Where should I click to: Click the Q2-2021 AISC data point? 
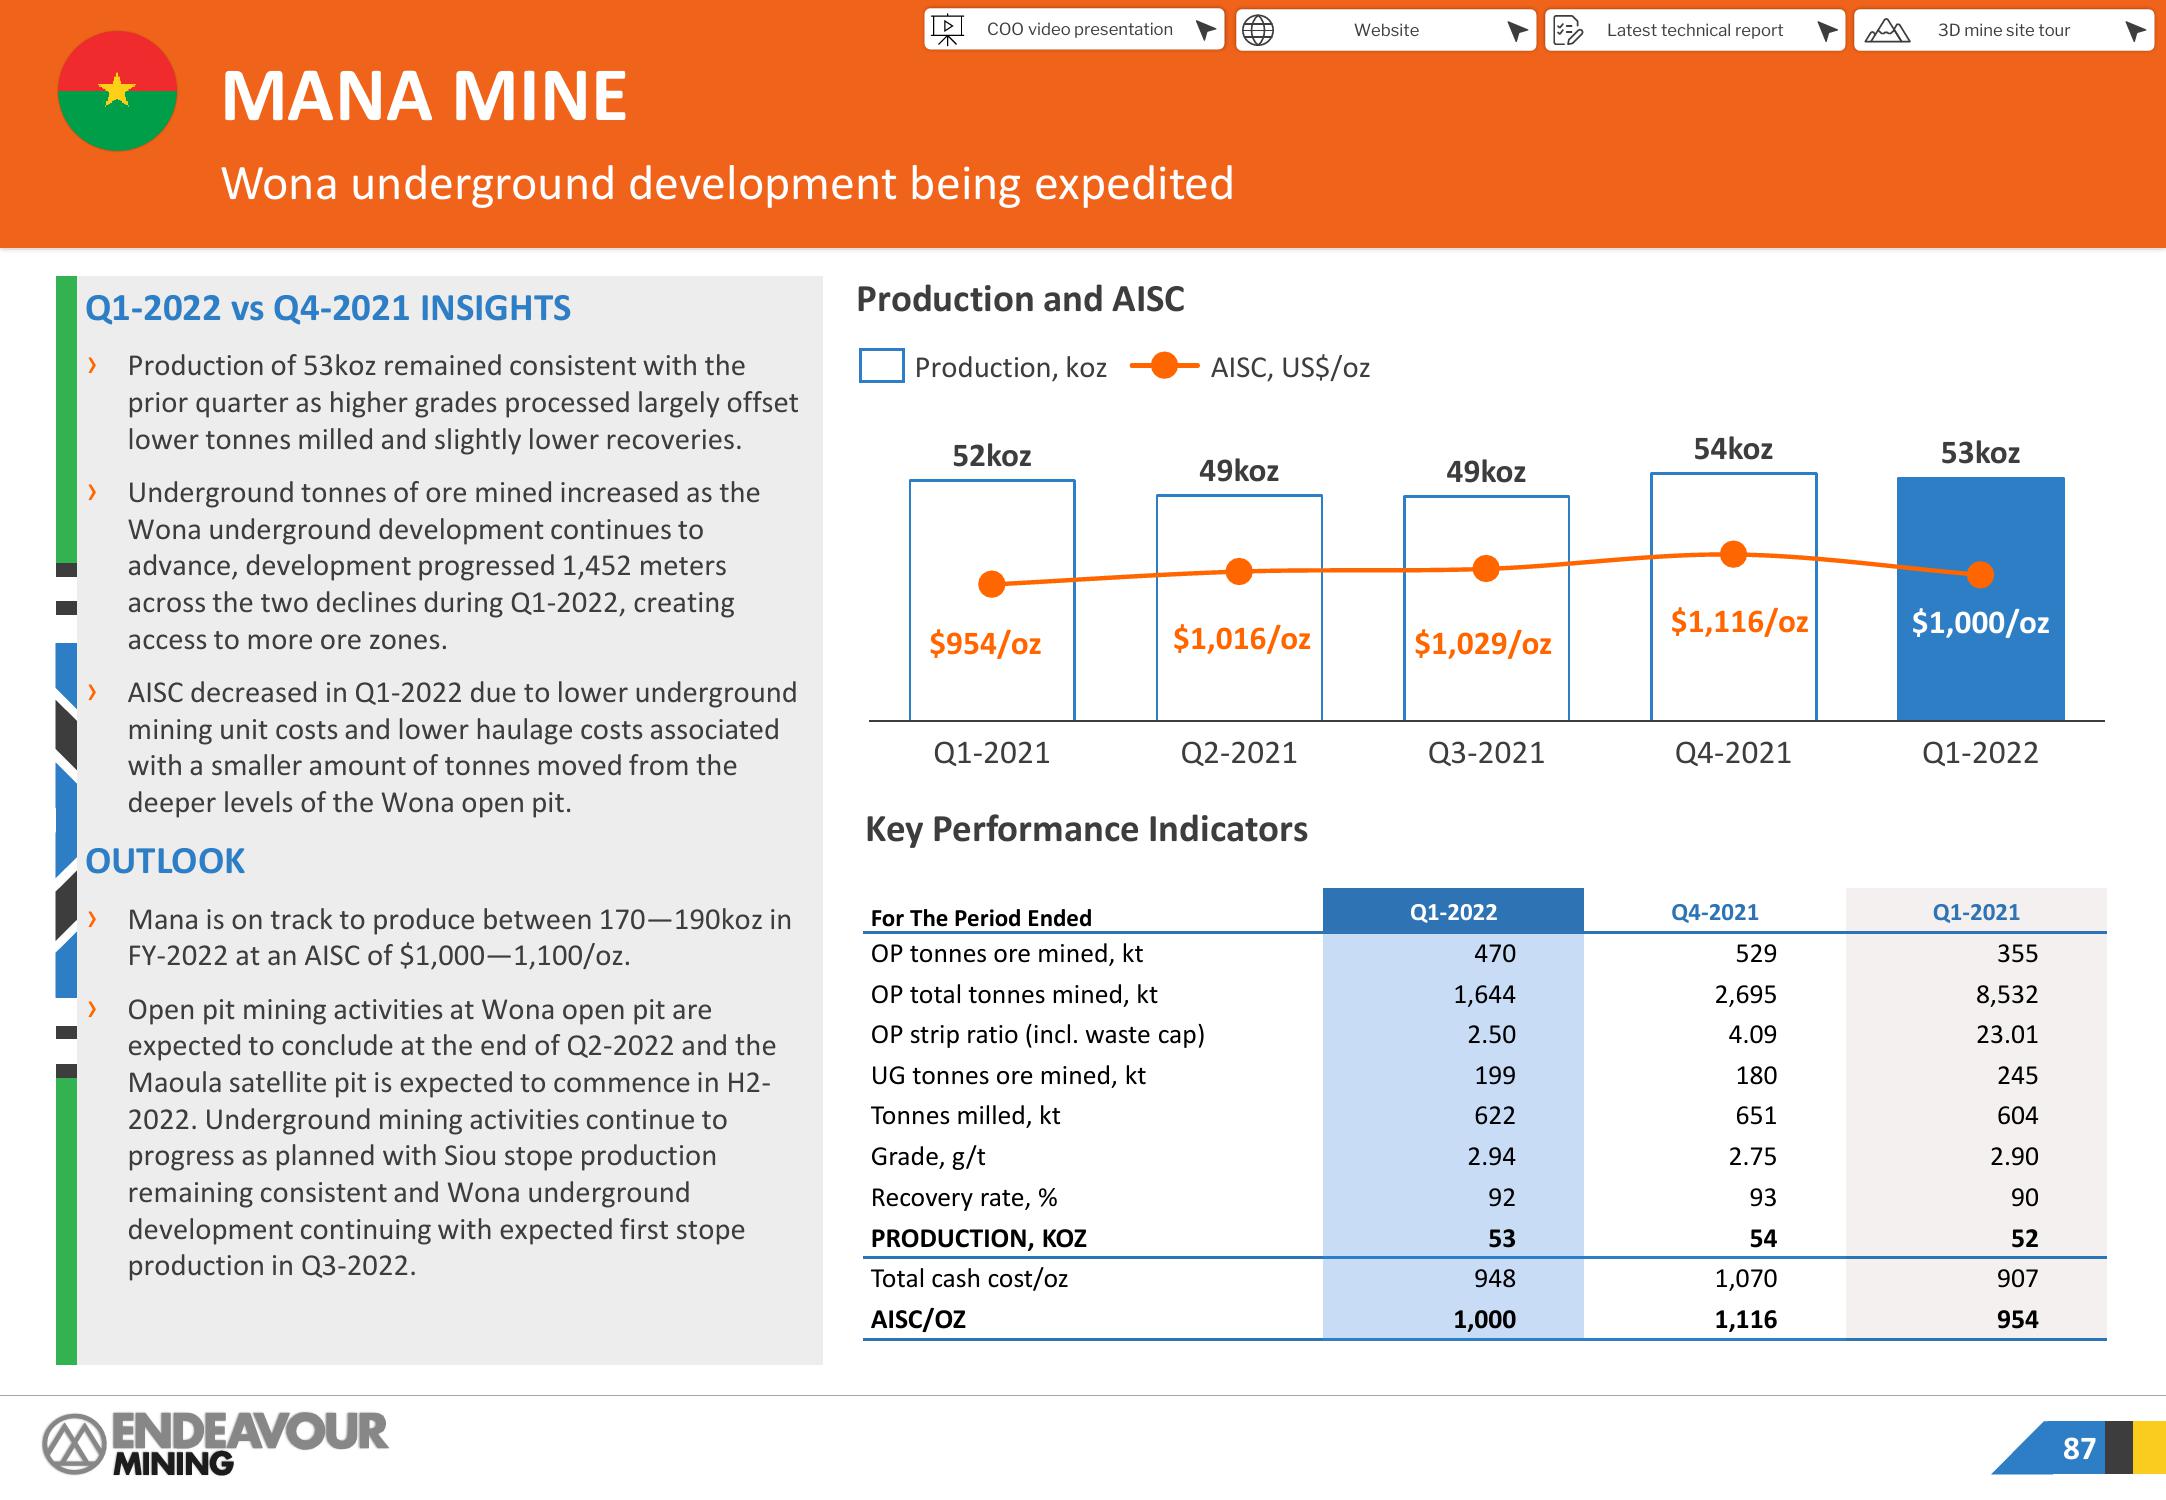click(x=1239, y=571)
